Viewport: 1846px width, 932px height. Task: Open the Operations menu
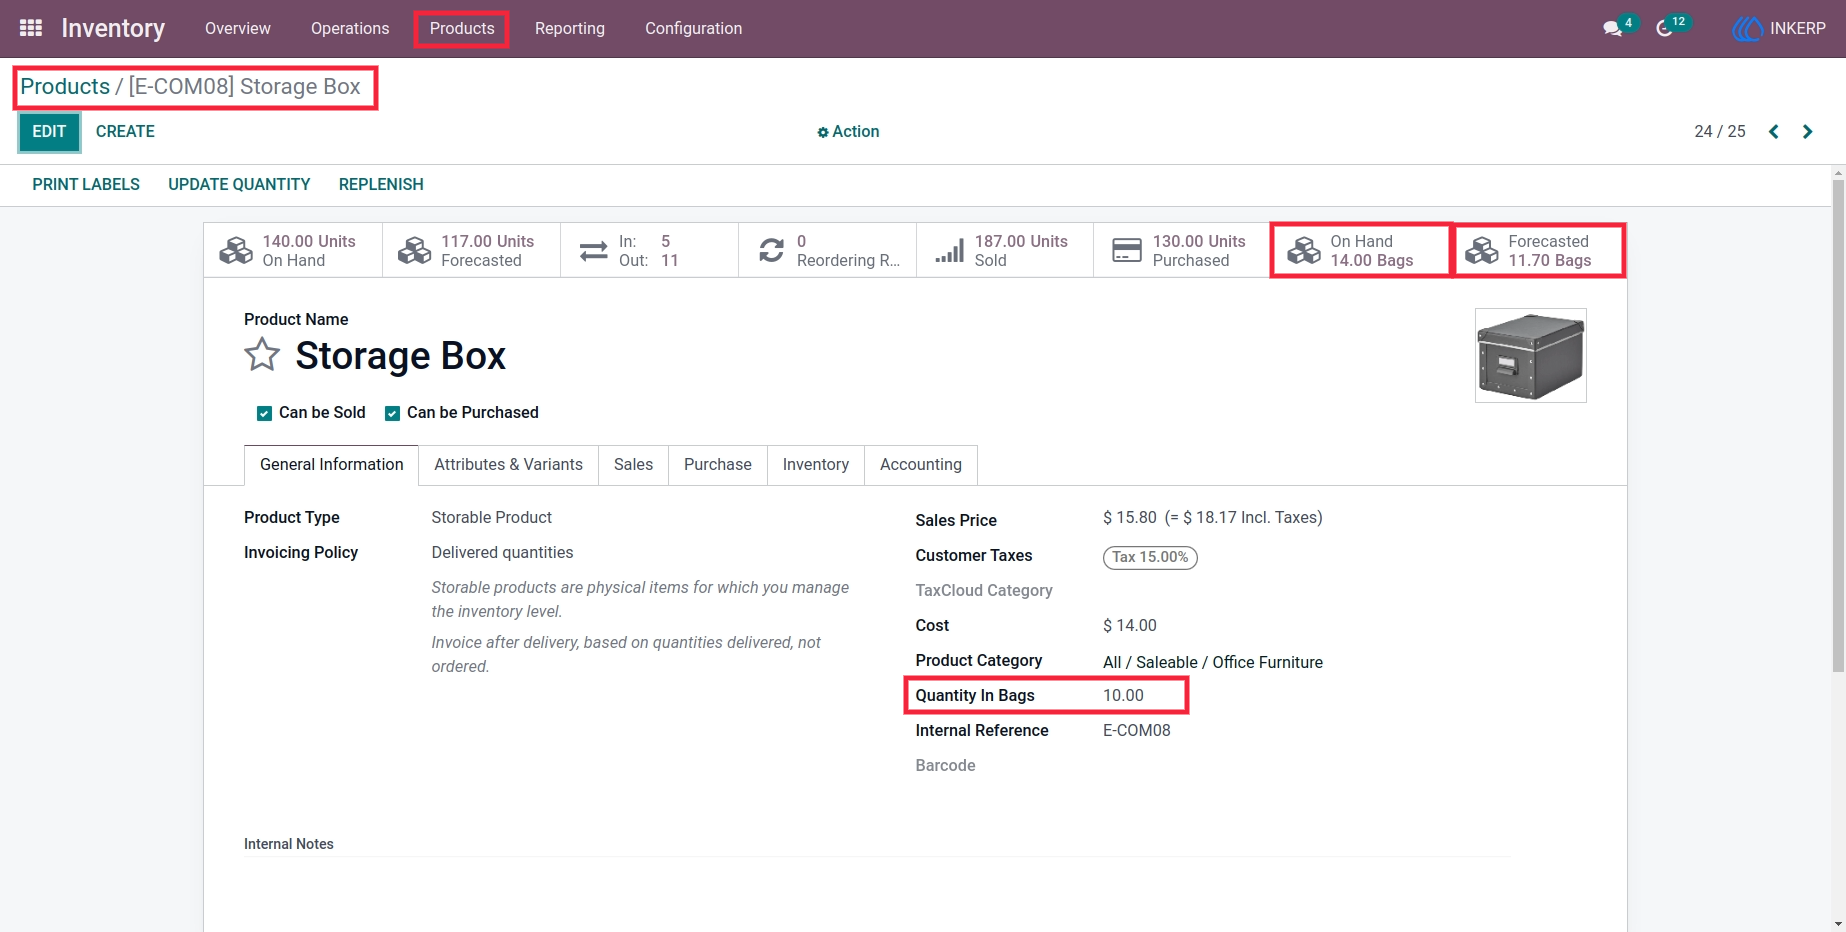pos(350,28)
